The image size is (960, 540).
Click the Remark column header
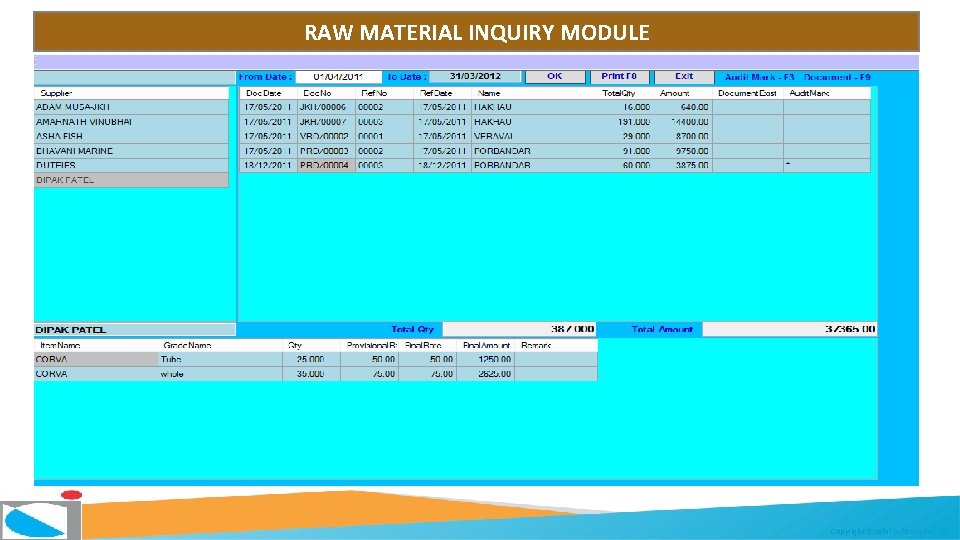point(556,345)
